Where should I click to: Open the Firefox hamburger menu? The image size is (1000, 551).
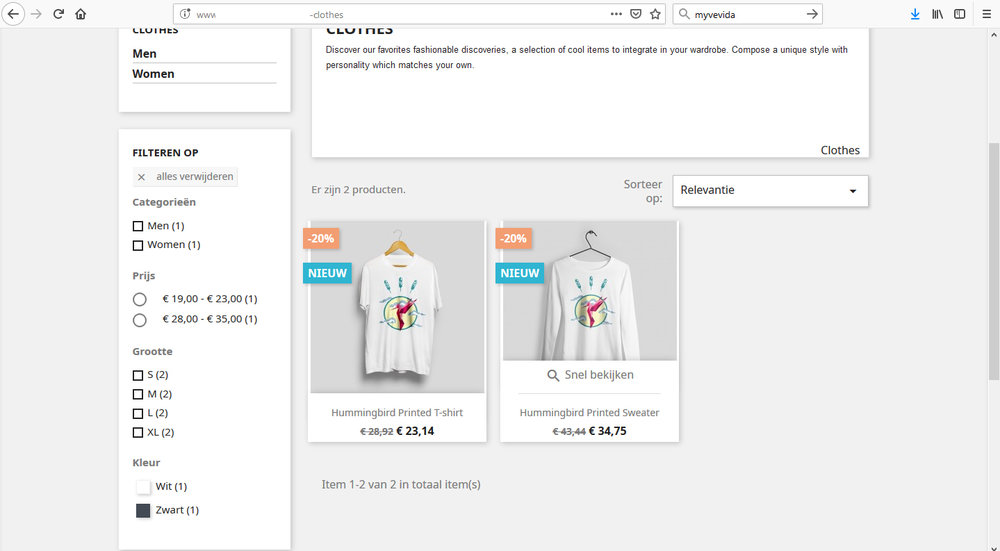(987, 14)
